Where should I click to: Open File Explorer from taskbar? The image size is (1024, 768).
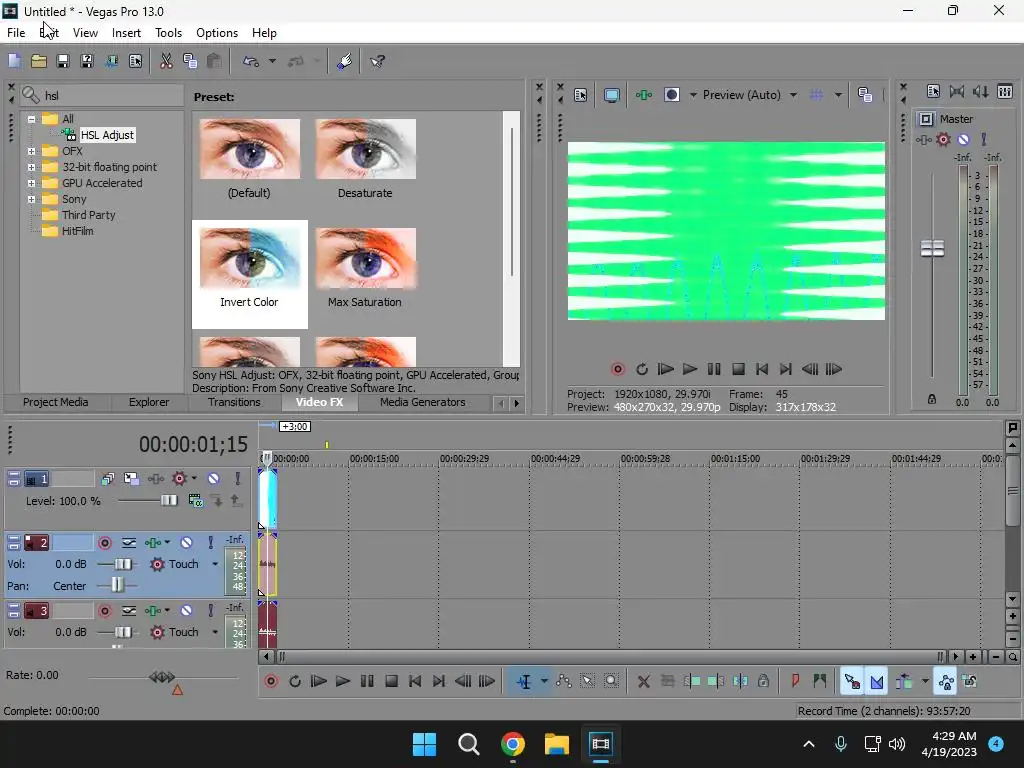556,744
